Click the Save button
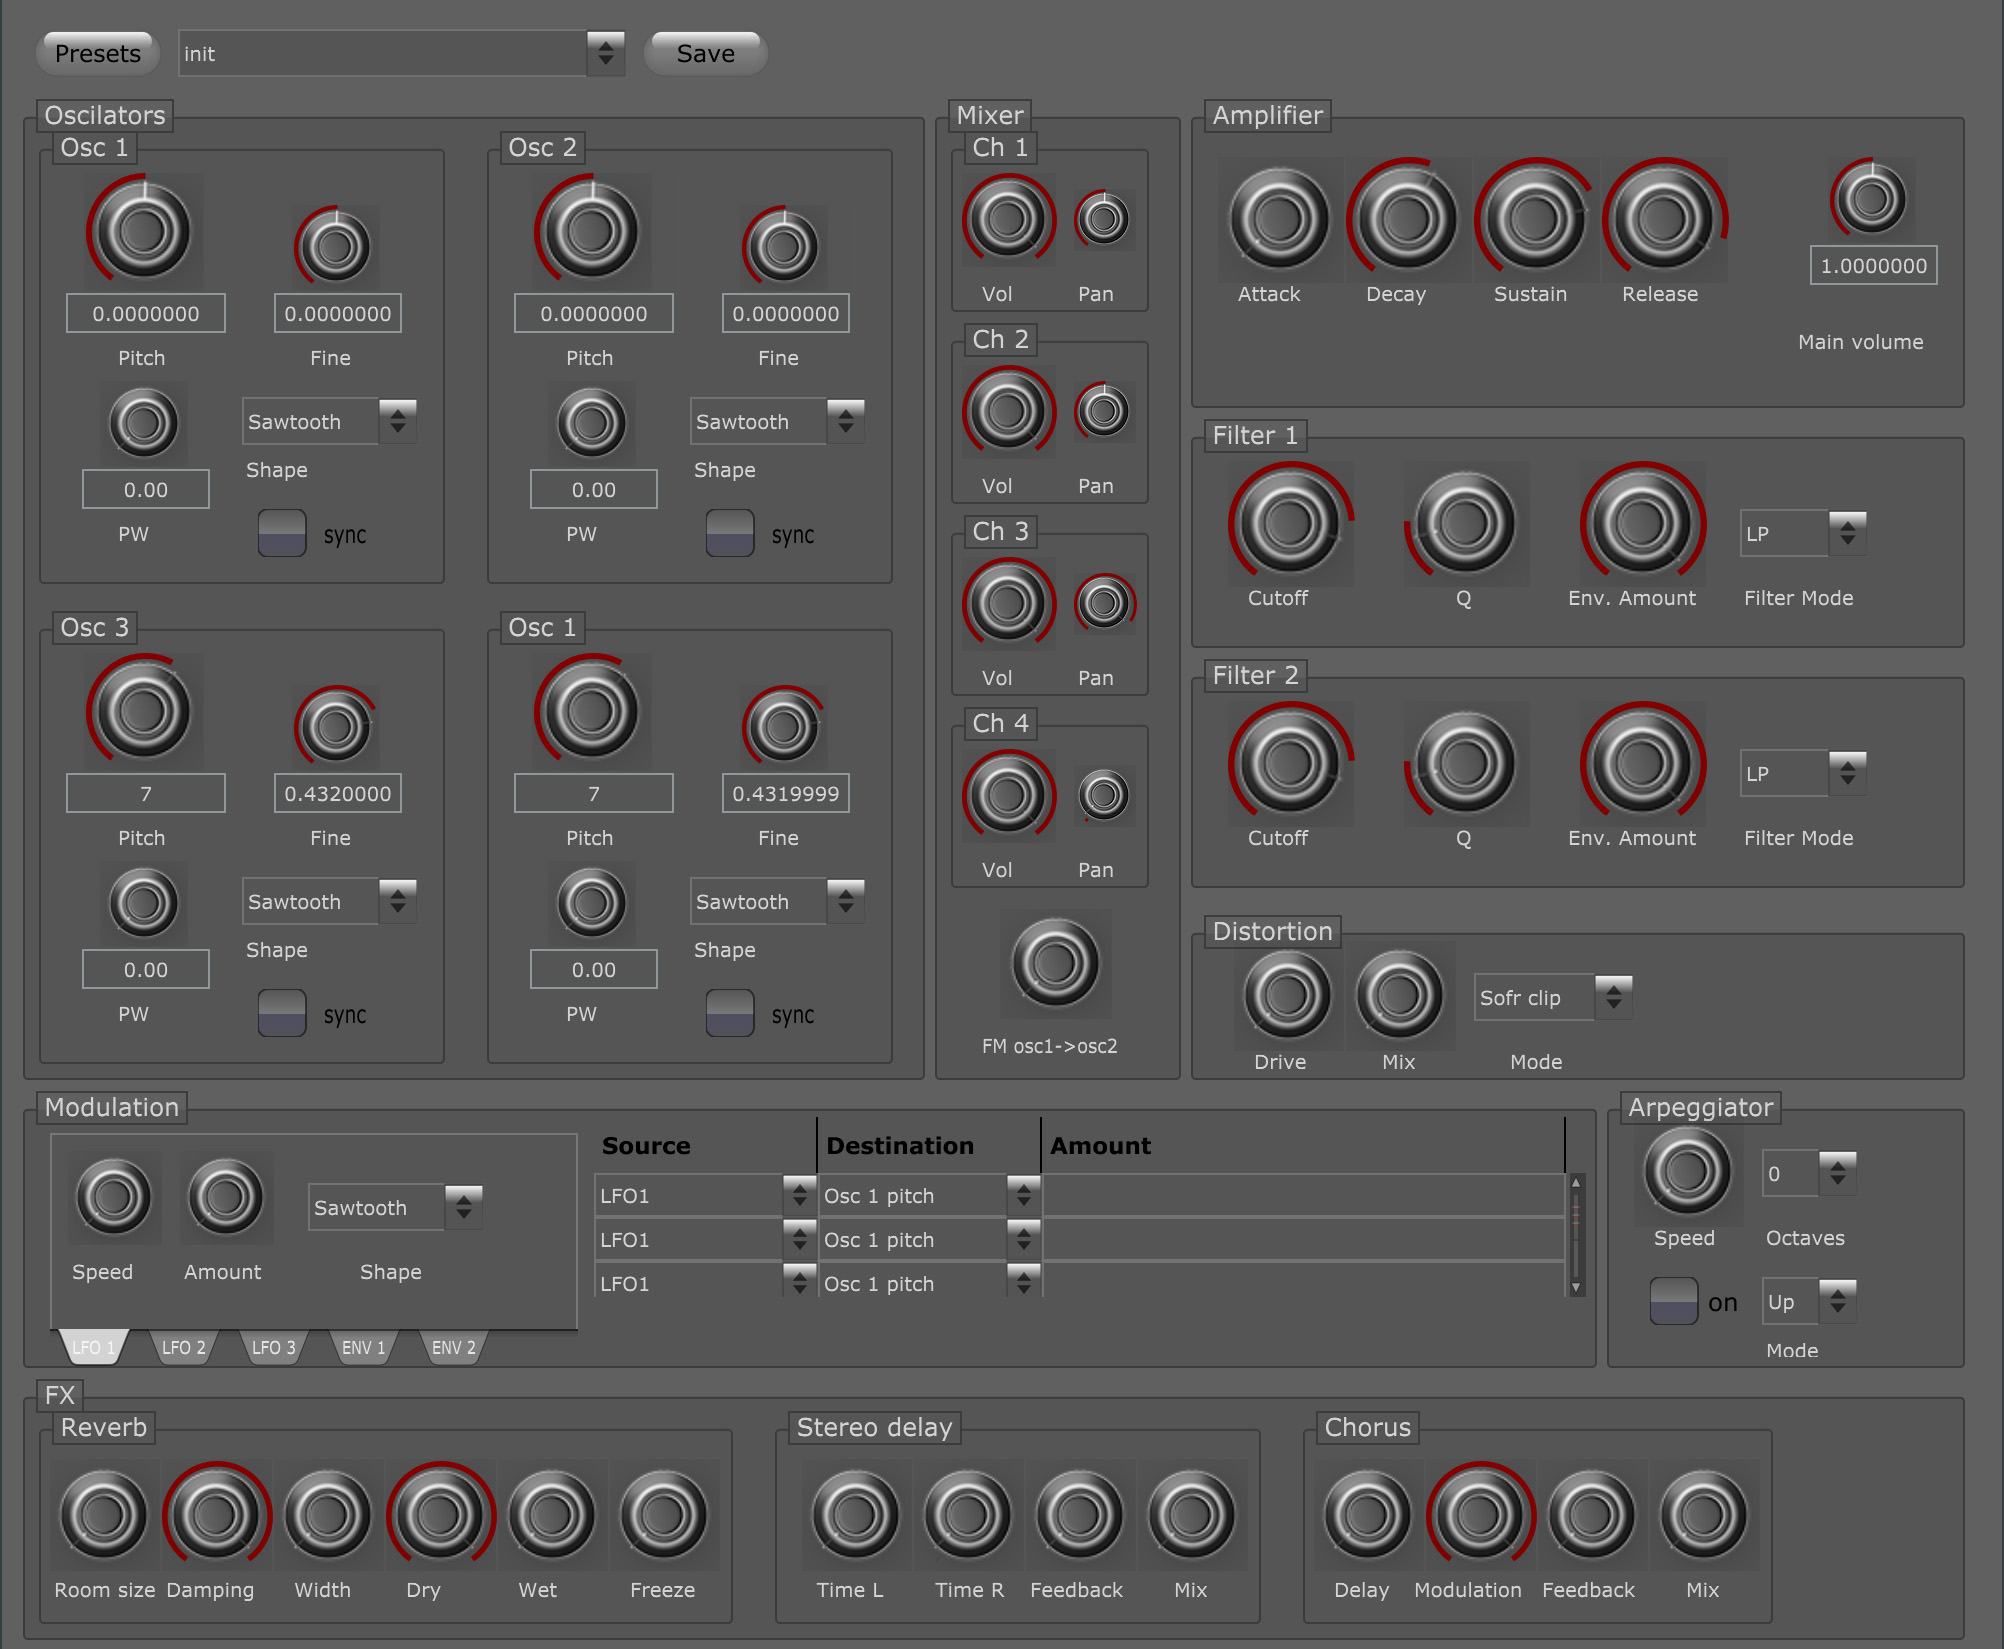The height and width of the screenshot is (1649, 2004). [705, 53]
